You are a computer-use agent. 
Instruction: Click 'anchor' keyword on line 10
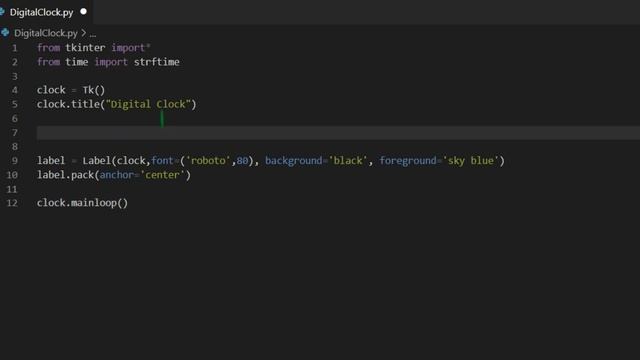pyautogui.click(x=117, y=175)
